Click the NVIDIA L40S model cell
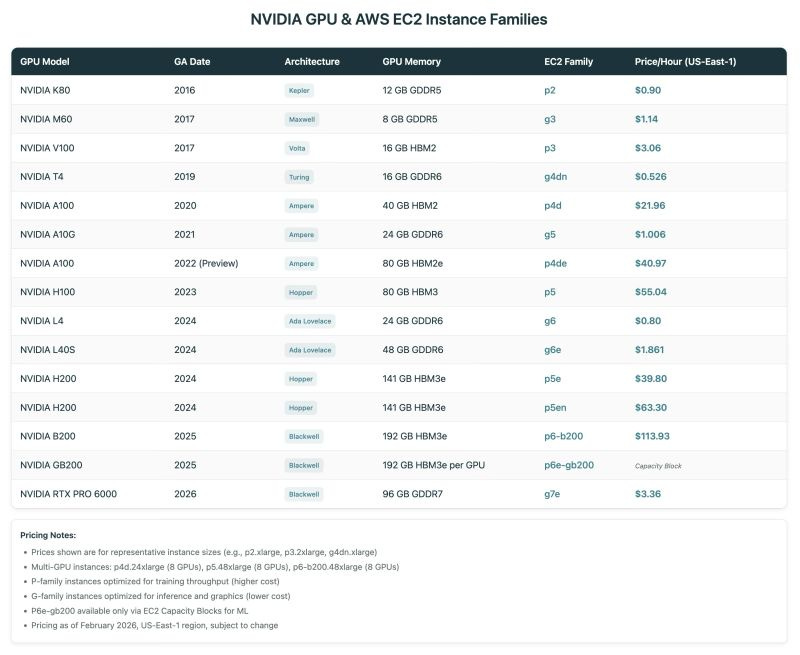Screen dimensions: 800x655 [x=47, y=350]
